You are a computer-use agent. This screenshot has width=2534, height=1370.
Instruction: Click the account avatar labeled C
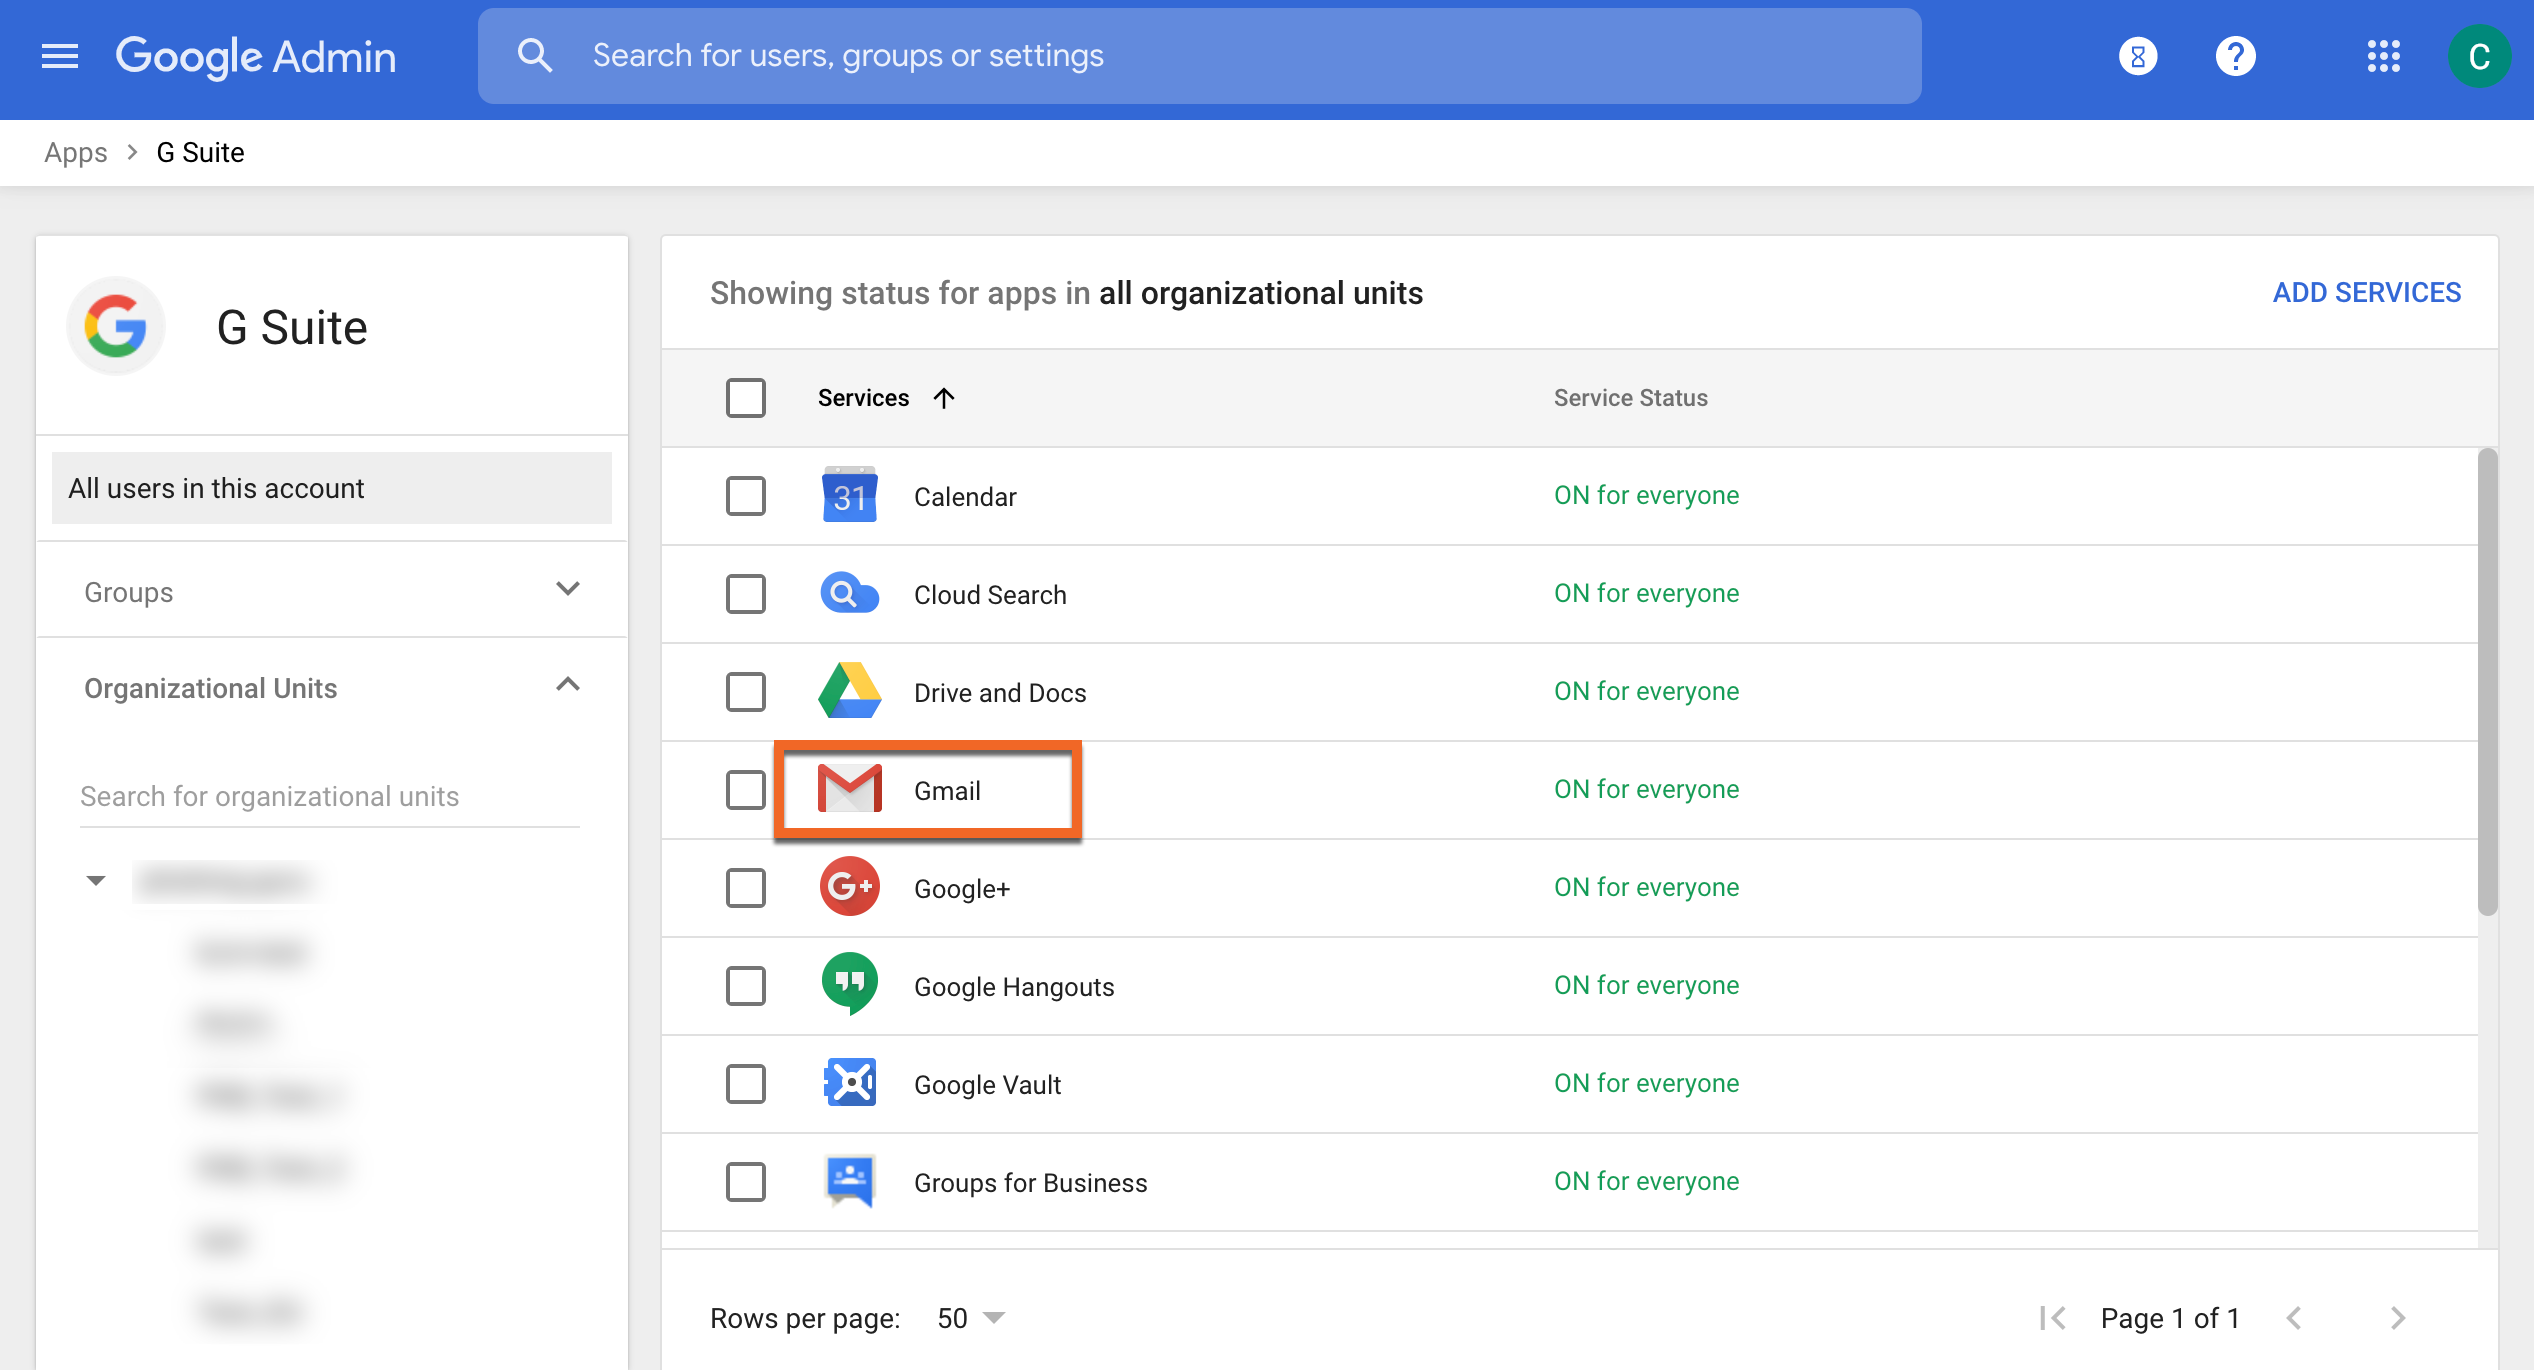pyautogui.click(x=2478, y=56)
